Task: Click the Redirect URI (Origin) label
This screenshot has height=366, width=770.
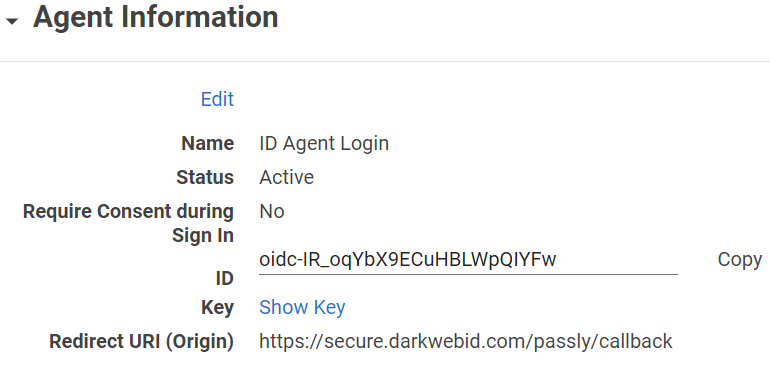Action: click(x=141, y=341)
